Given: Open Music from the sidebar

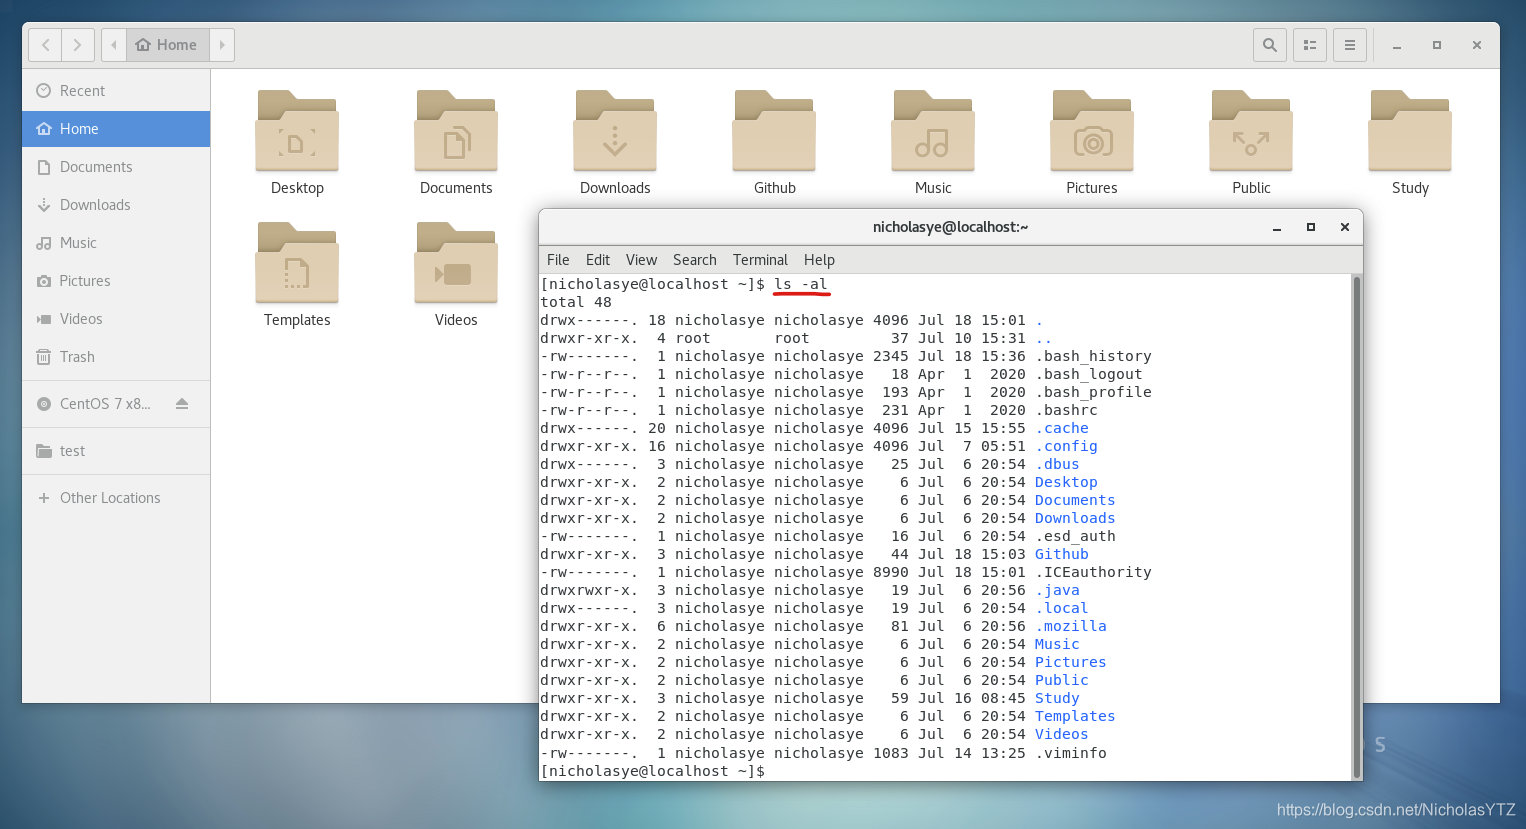Looking at the screenshot, I should pos(116,243).
